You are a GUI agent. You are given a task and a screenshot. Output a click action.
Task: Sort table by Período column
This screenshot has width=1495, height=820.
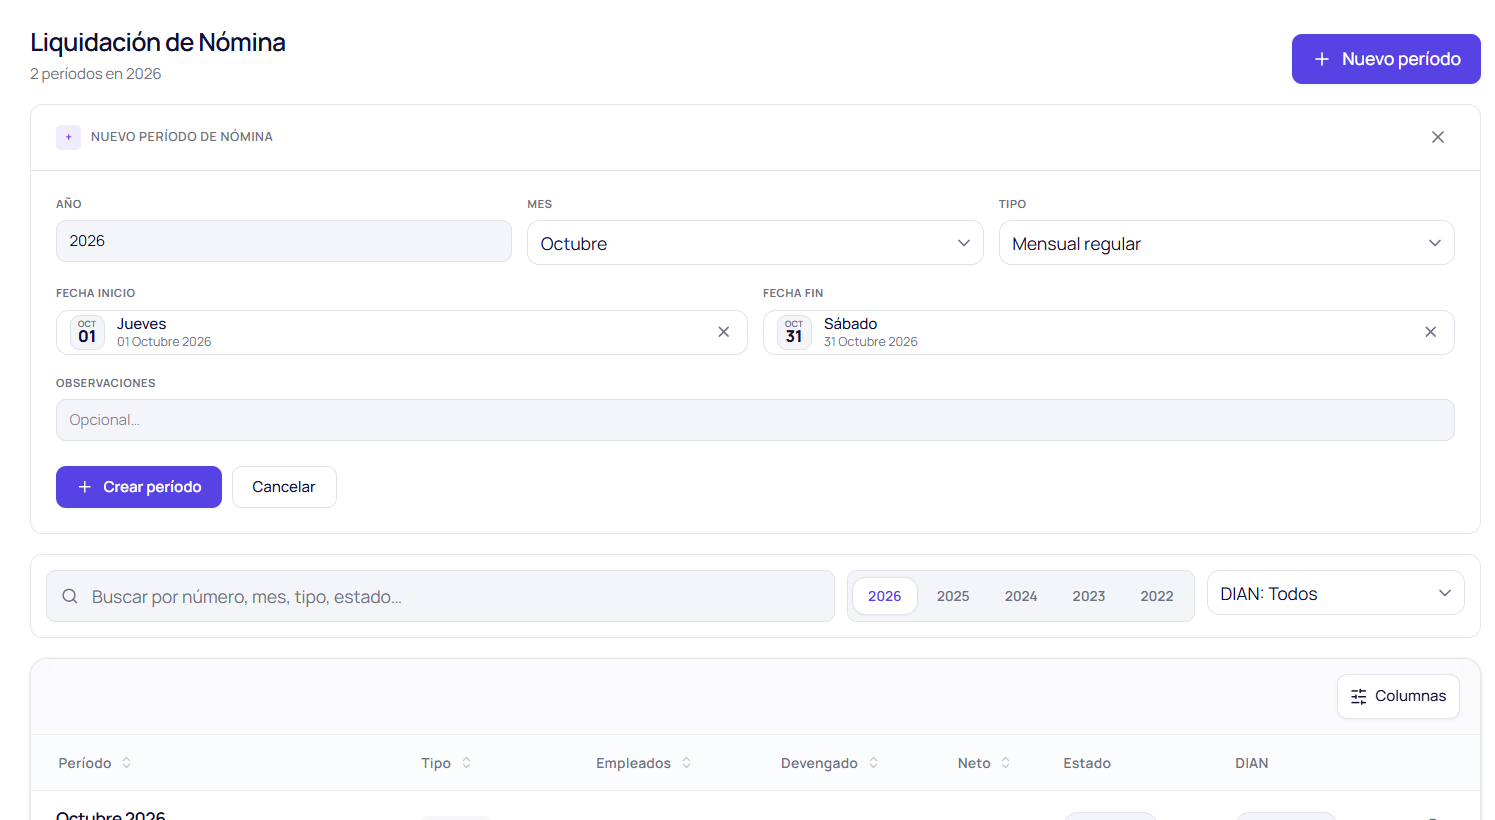pos(95,763)
